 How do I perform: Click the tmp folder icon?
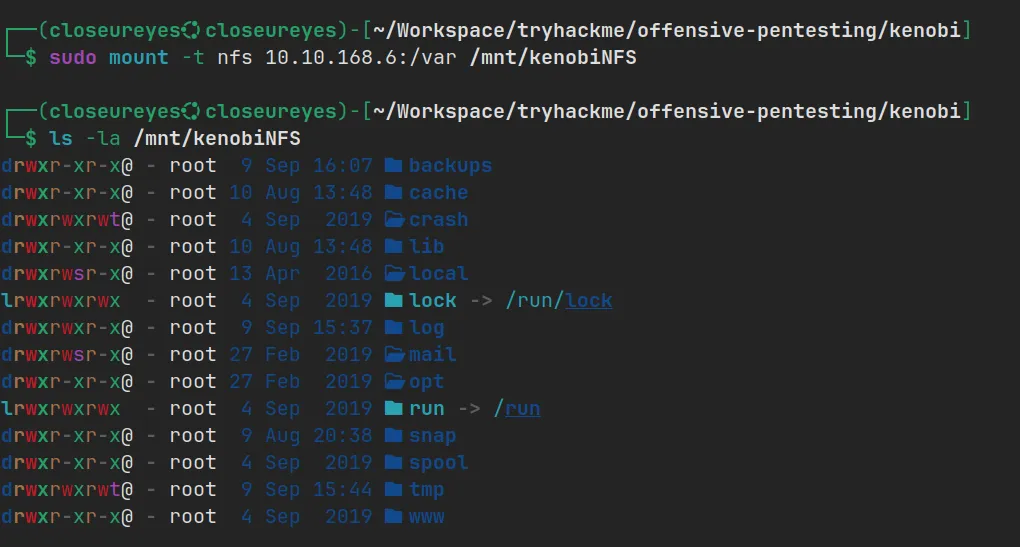(392, 490)
